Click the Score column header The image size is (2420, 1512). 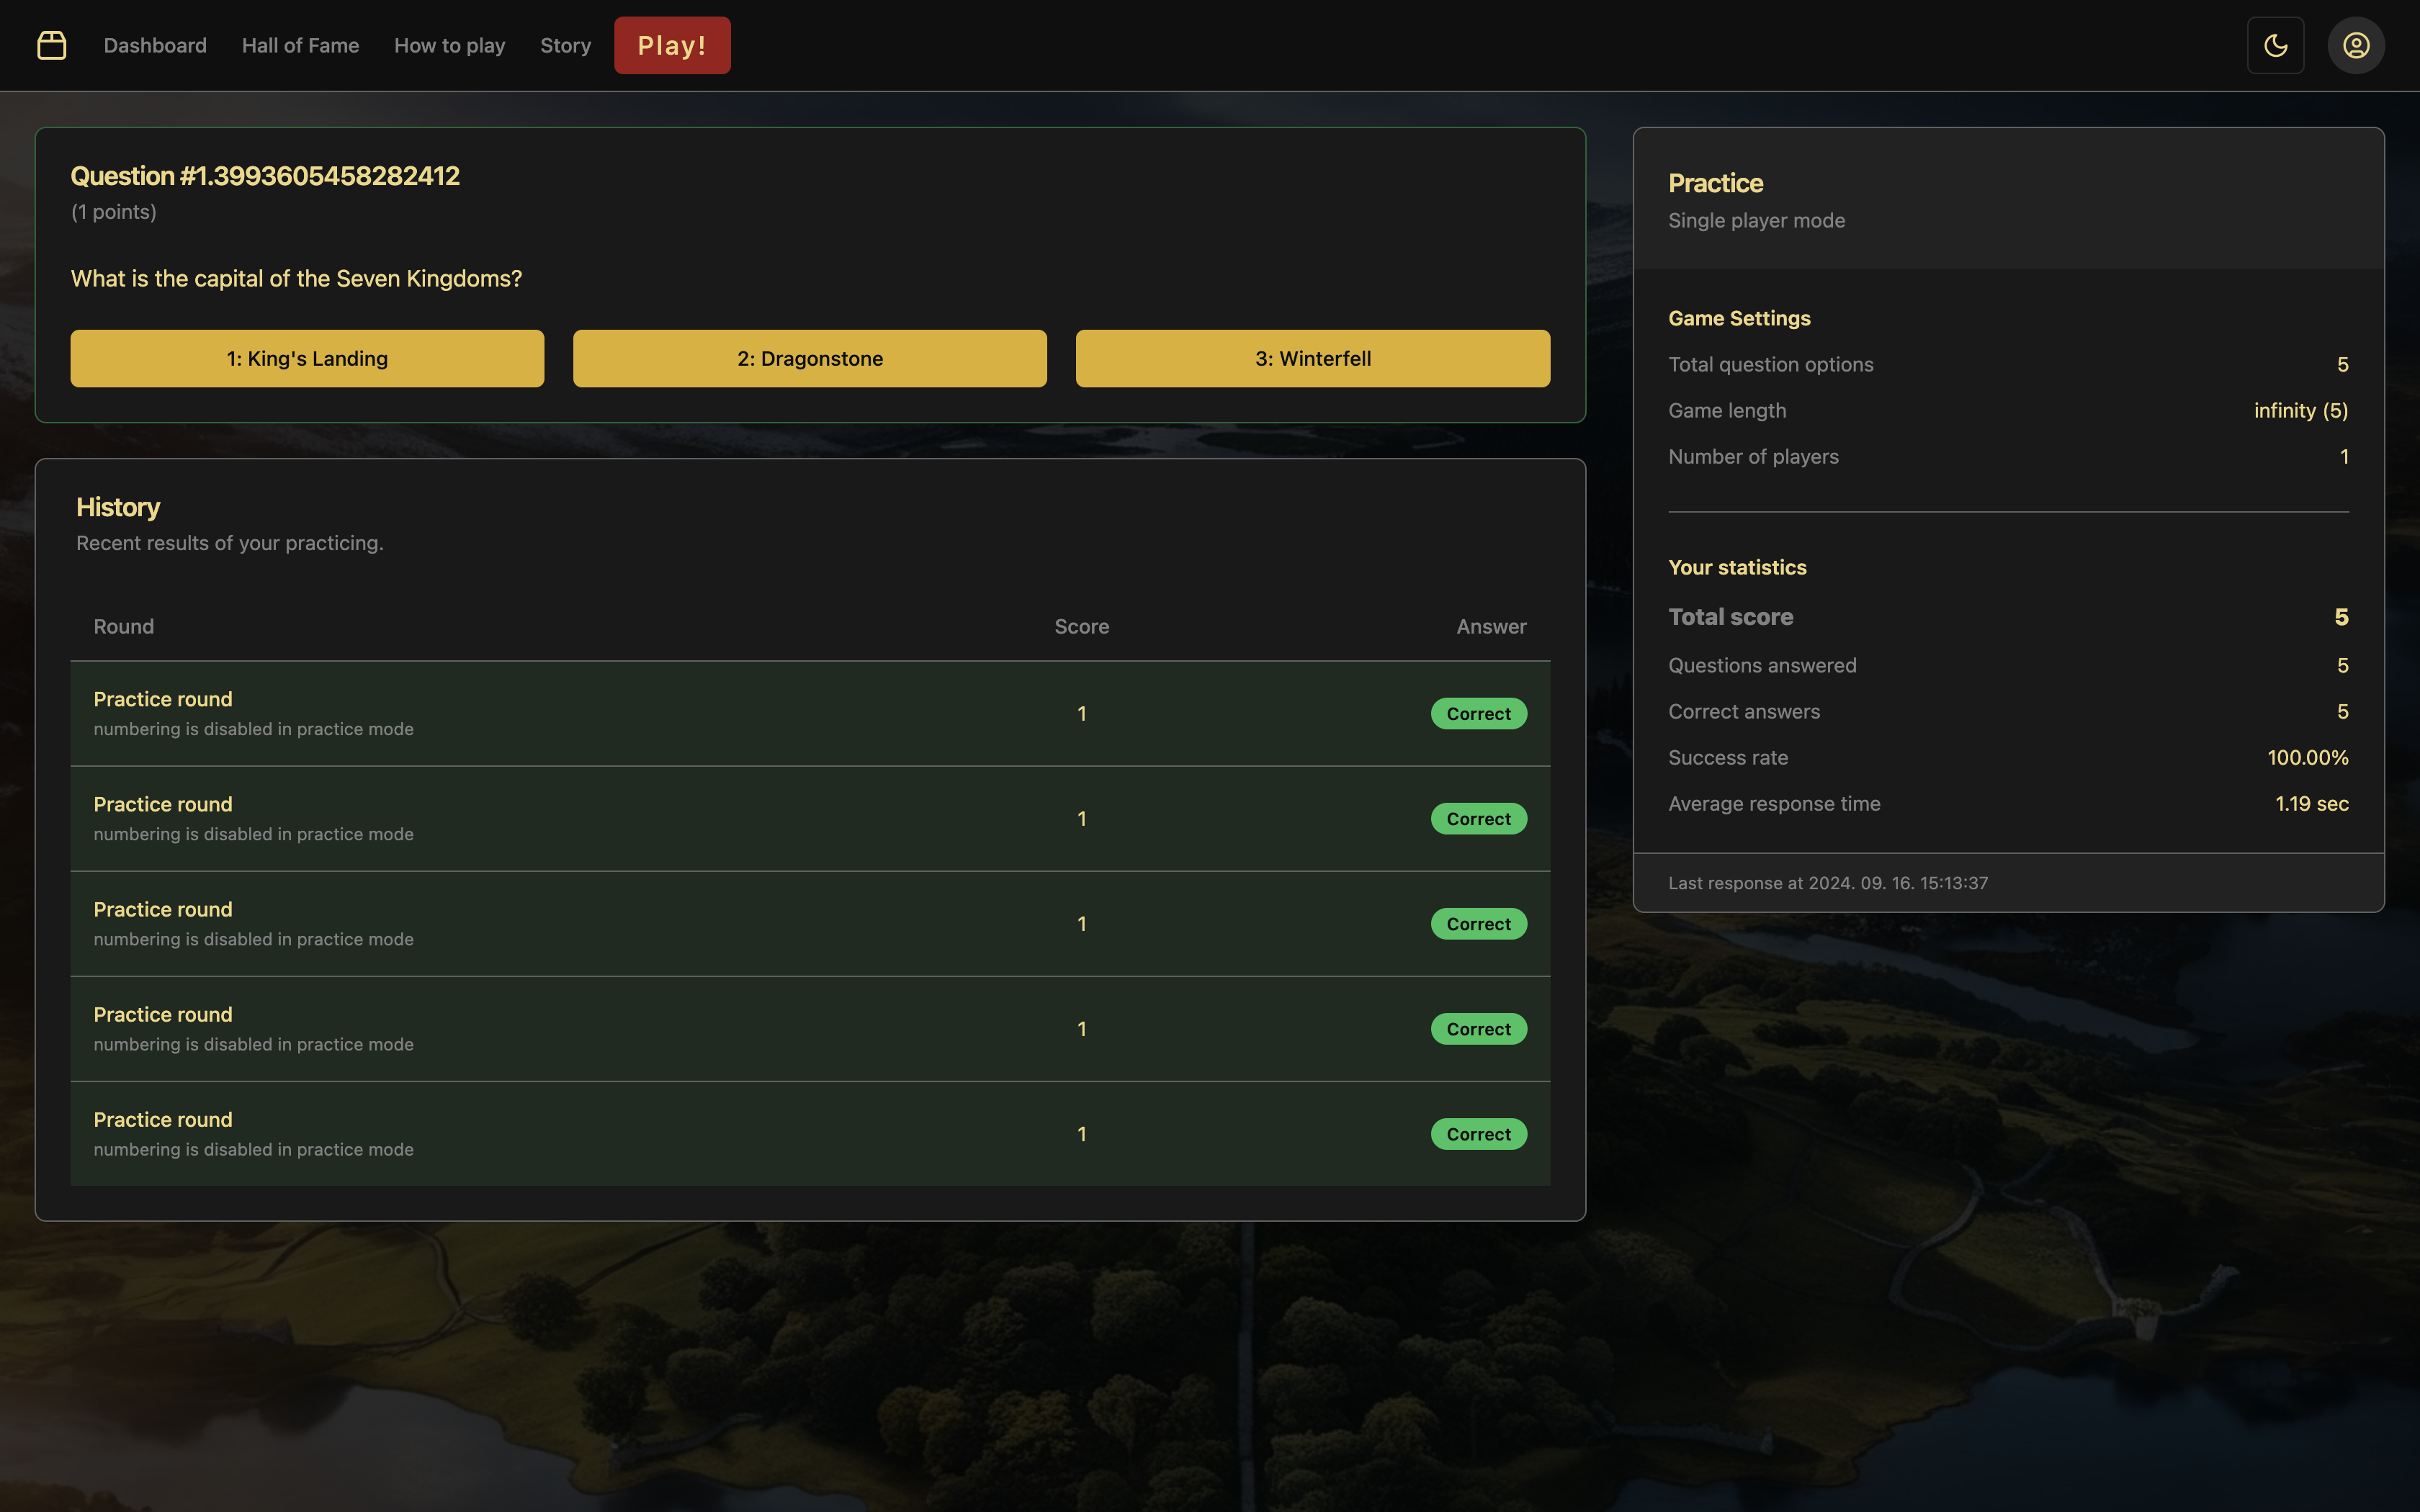(x=1081, y=627)
